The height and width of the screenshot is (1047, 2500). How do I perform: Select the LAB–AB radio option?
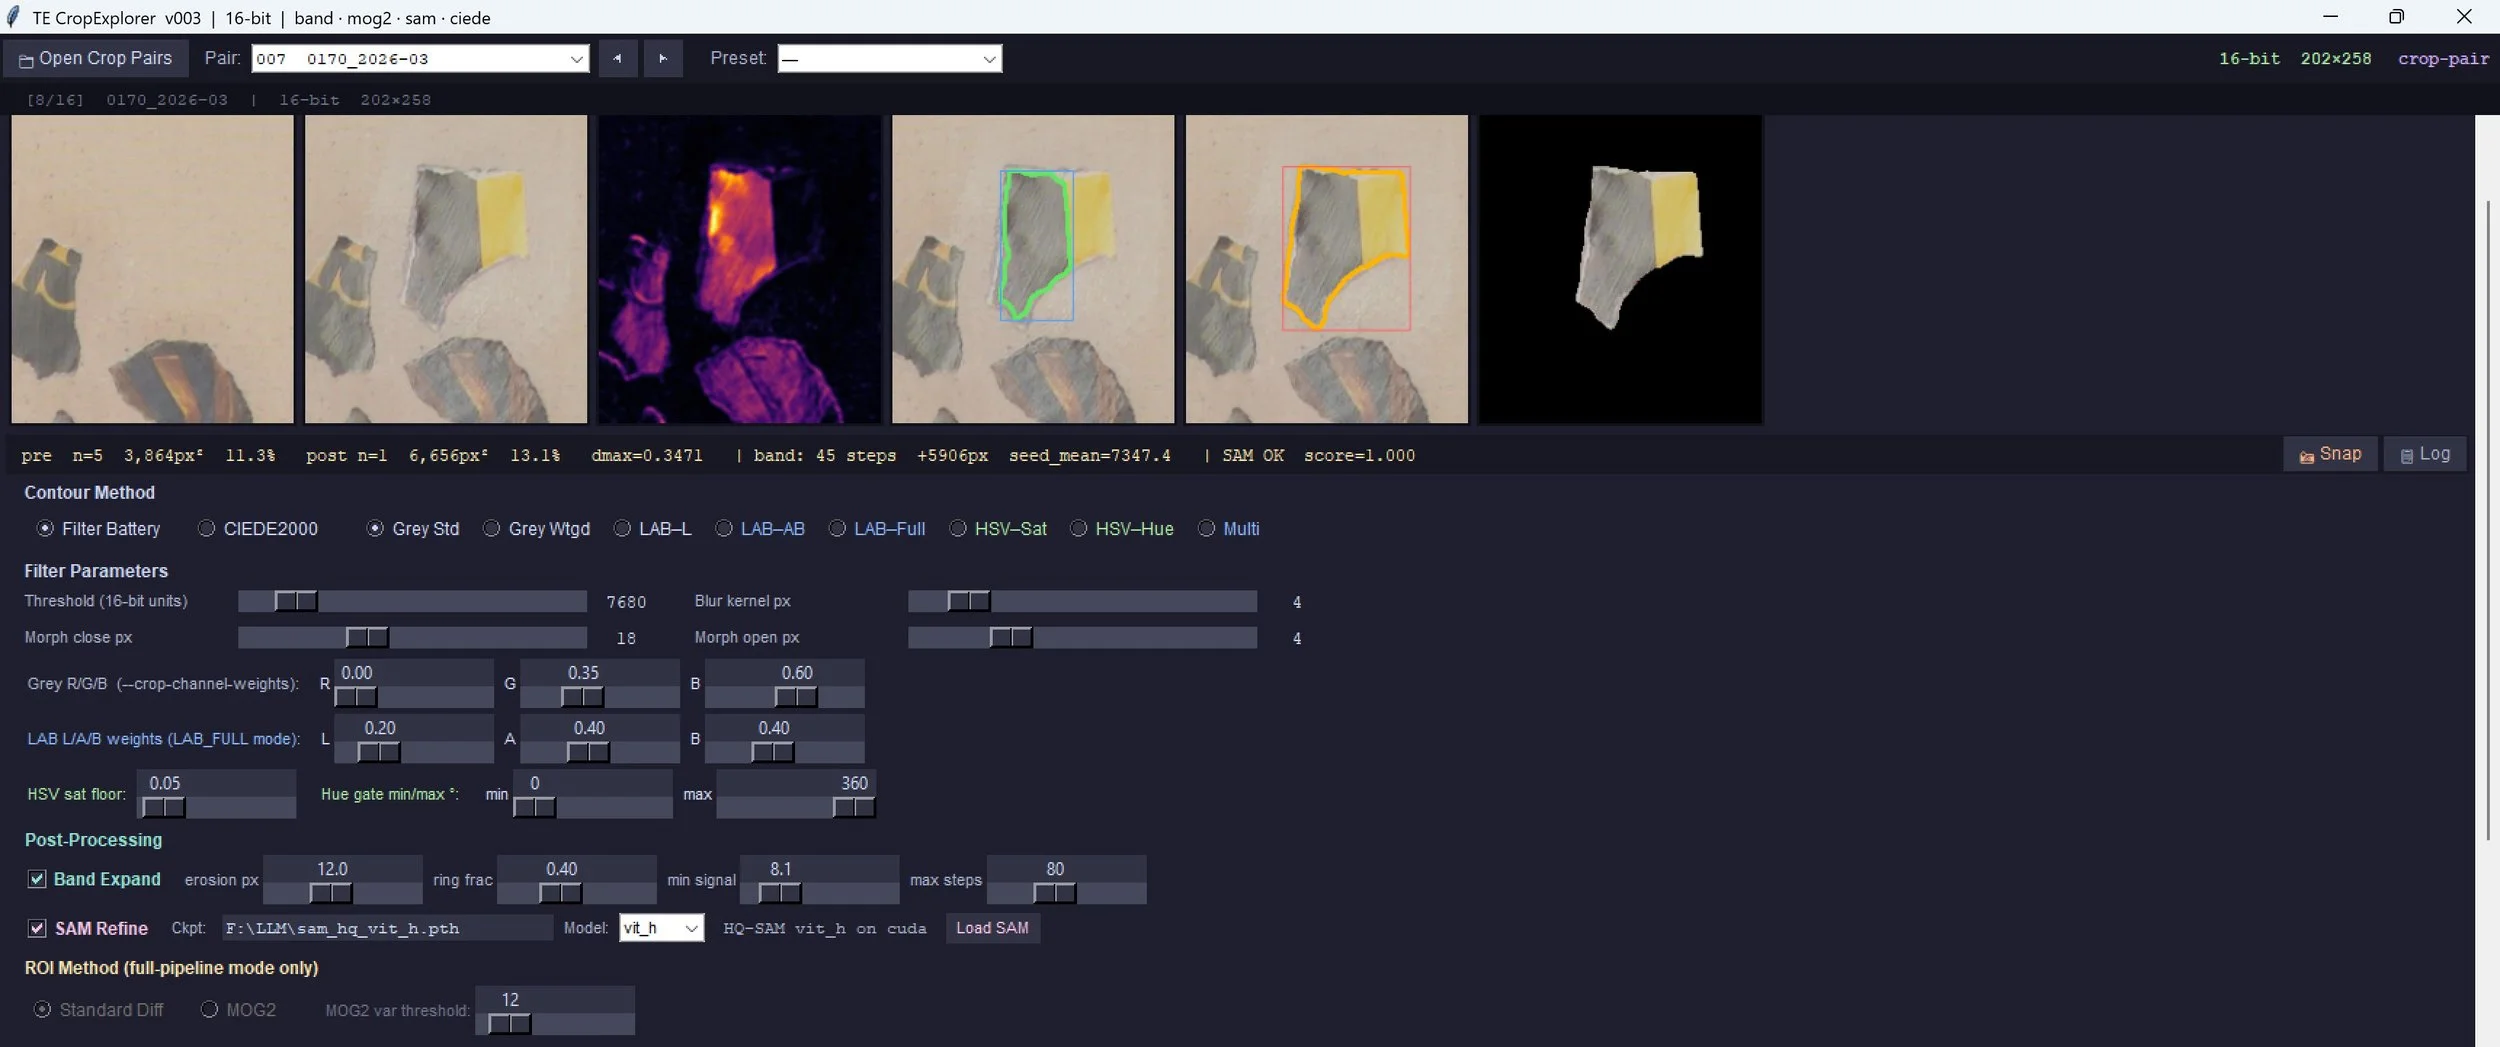(x=760, y=528)
